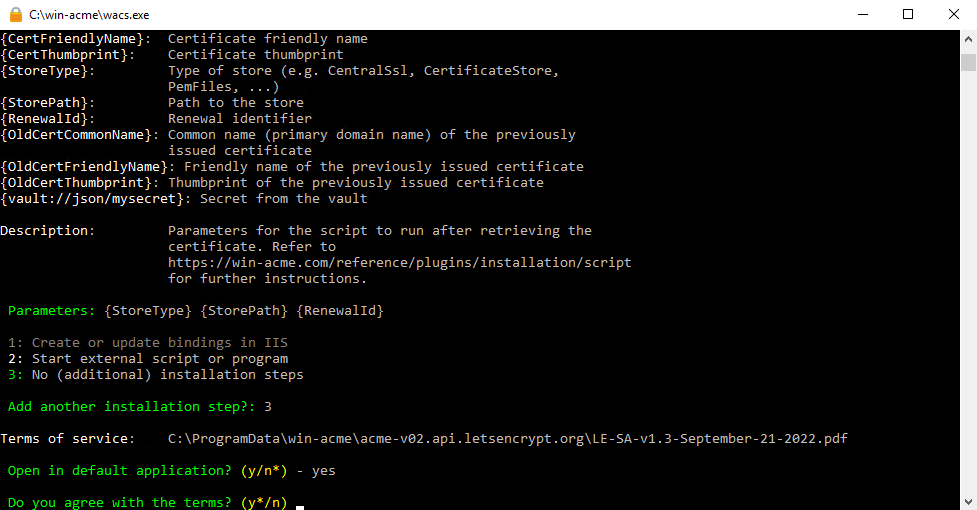Maximize the wacs.exe console window
The height and width of the screenshot is (510, 977).
(x=908, y=14)
